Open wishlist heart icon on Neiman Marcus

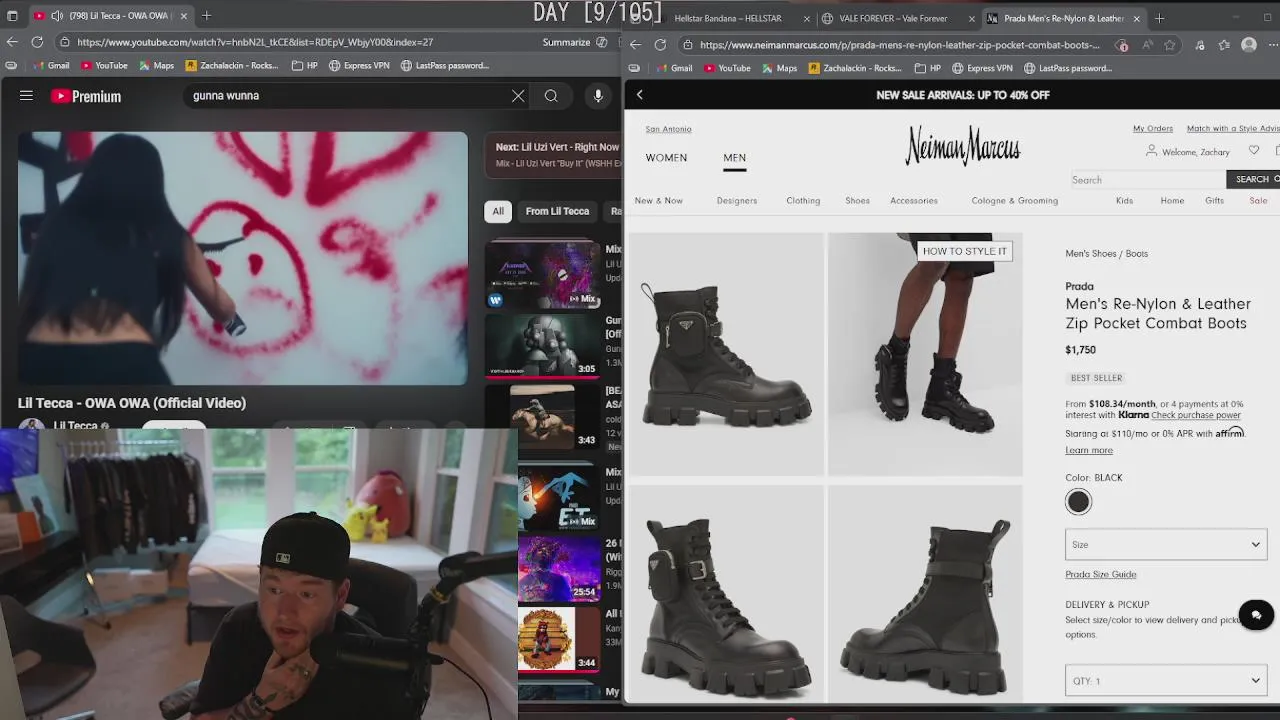point(1254,151)
